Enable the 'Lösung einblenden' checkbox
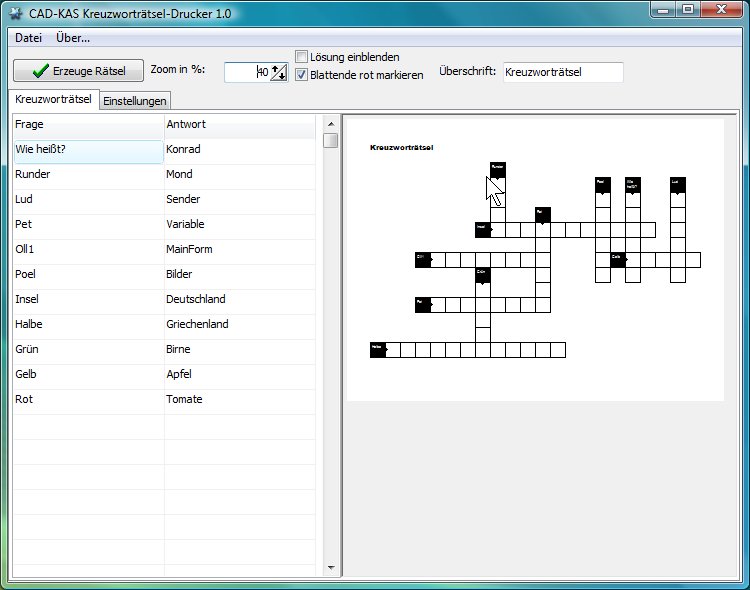This screenshot has width=750, height=590. tap(302, 57)
